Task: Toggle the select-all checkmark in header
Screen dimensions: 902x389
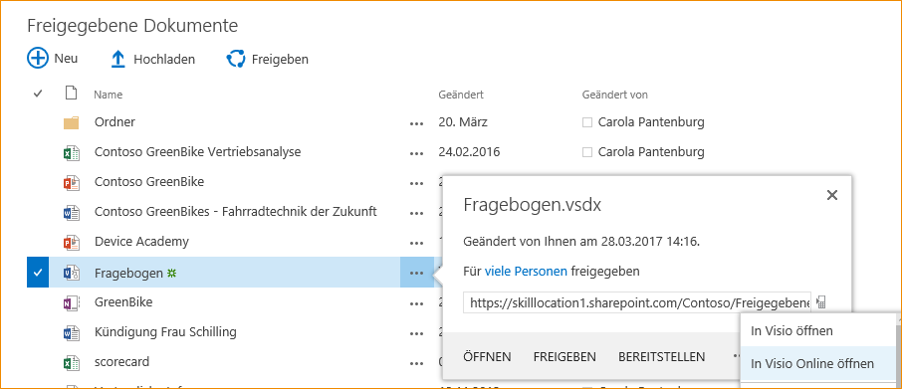Action: tap(38, 94)
